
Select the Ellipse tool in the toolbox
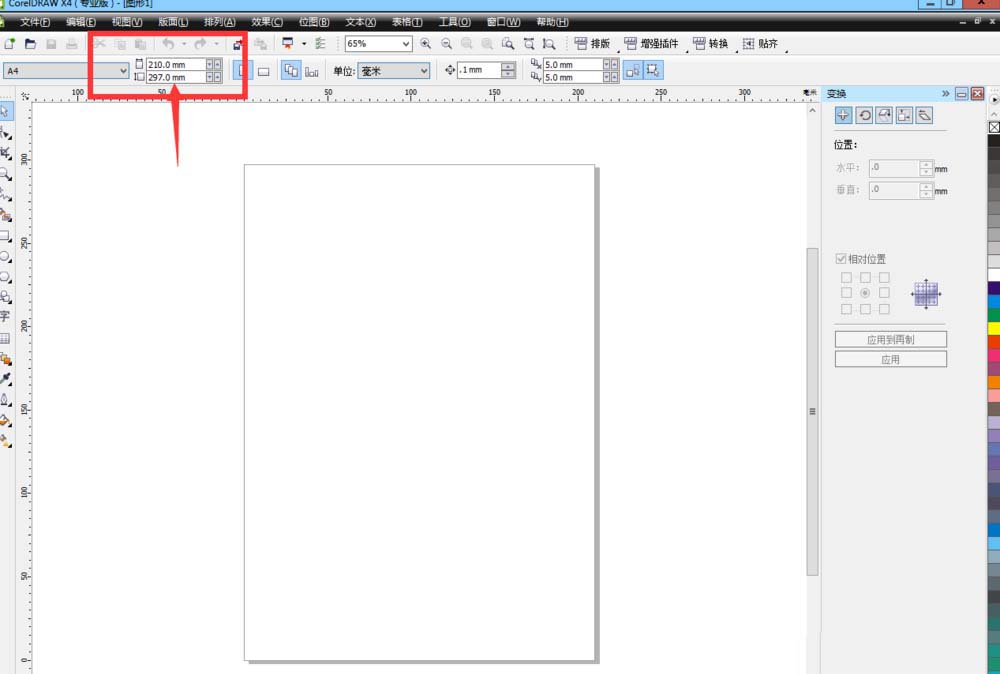click(6, 256)
